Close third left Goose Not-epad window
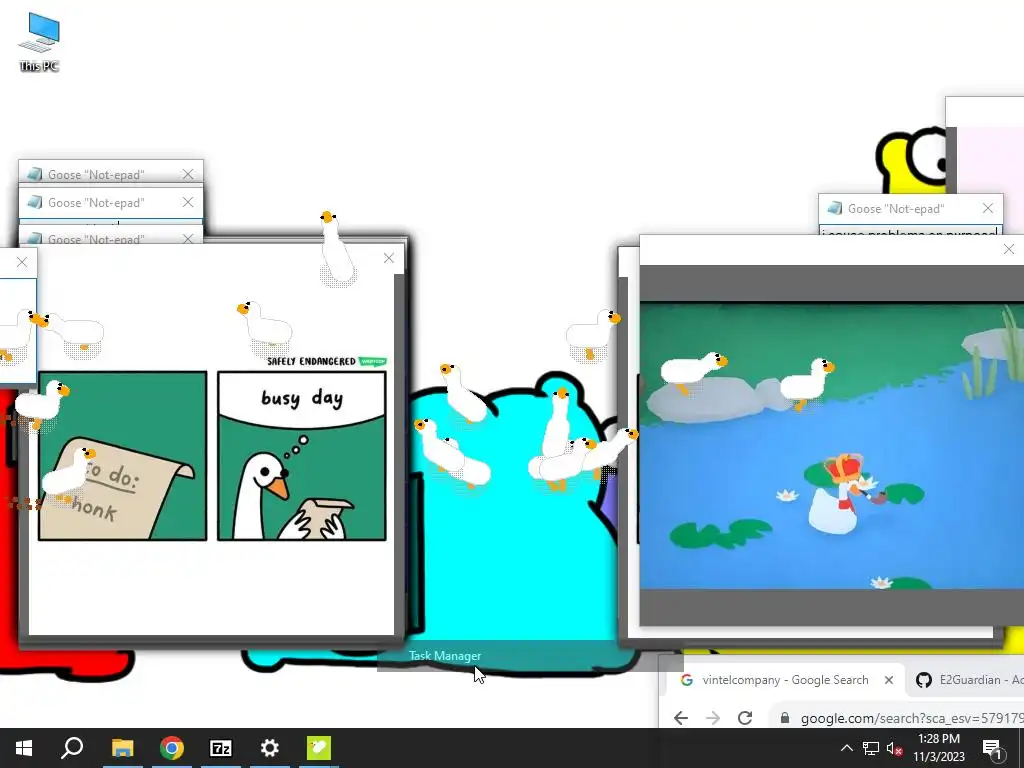This screenshot has width=1024, height=768. tap(188, 238)
